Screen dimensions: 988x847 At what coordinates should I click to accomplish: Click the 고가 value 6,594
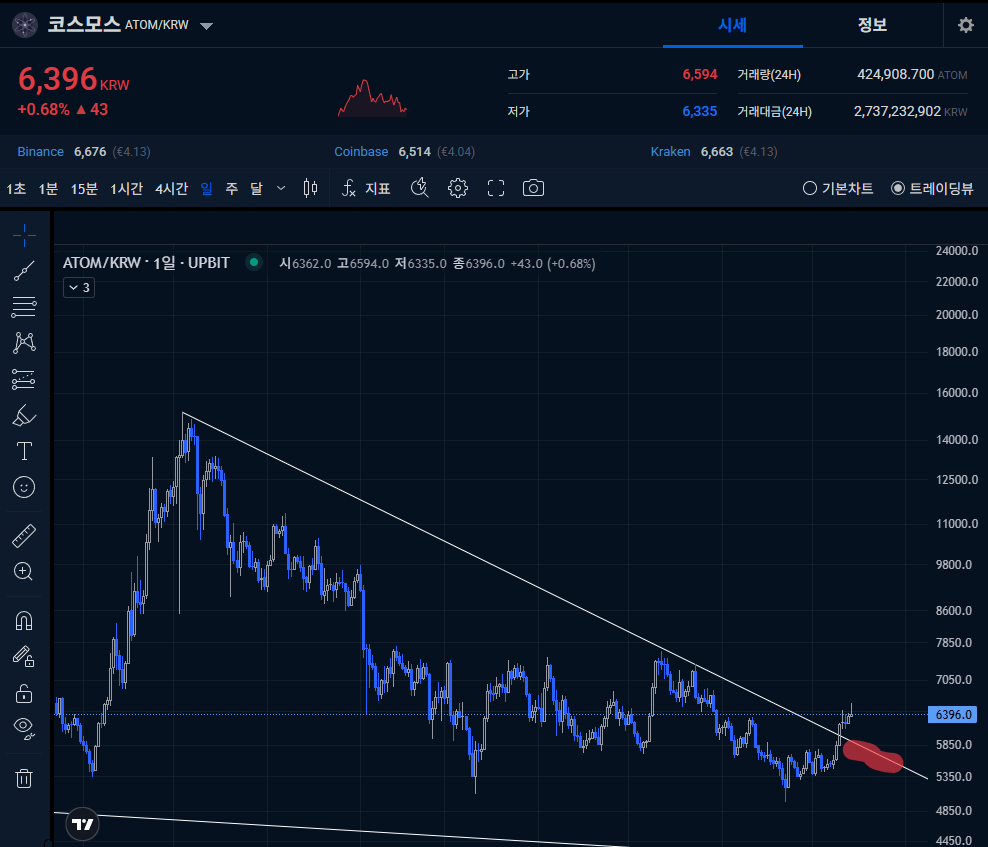point(700,74)
